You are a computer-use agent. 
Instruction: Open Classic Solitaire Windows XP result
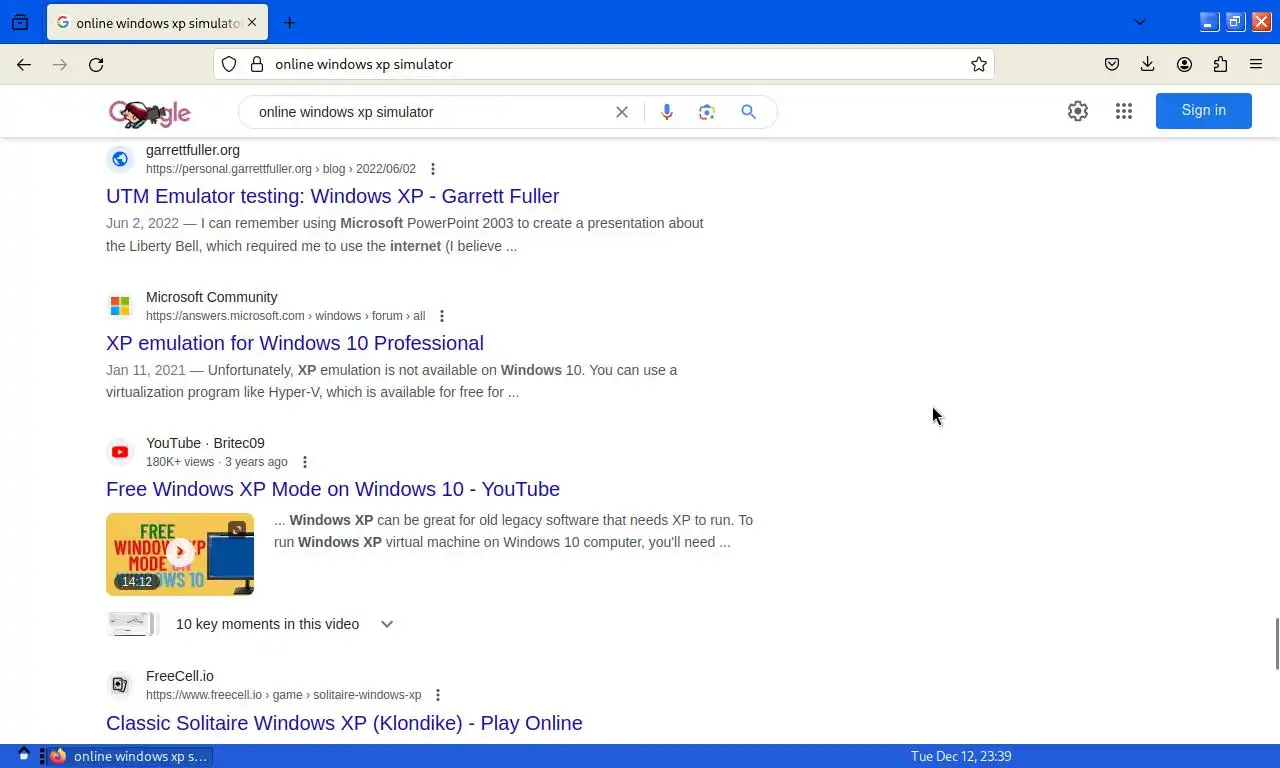(x=344, y=723)
